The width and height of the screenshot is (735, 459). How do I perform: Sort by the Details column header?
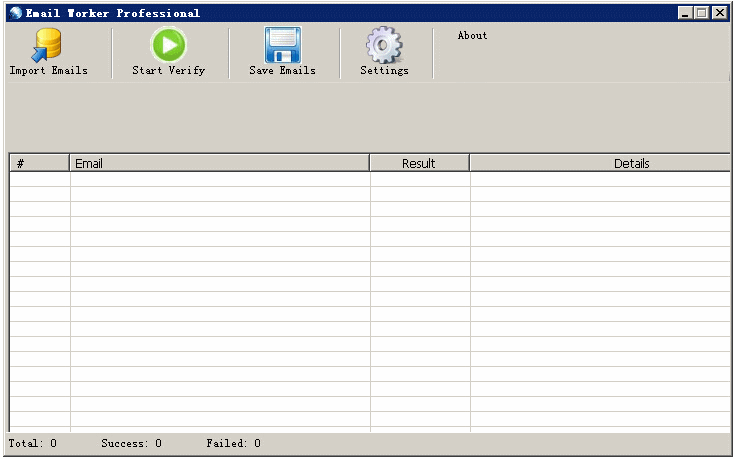[600, 163]
